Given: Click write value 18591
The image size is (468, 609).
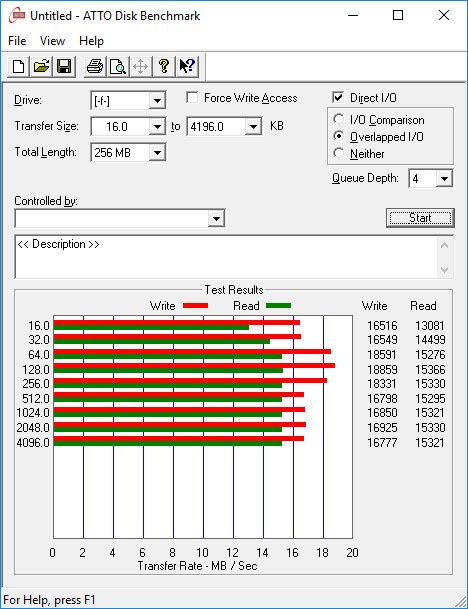Looking at the screenshot, I should click(x=382, y=355).
